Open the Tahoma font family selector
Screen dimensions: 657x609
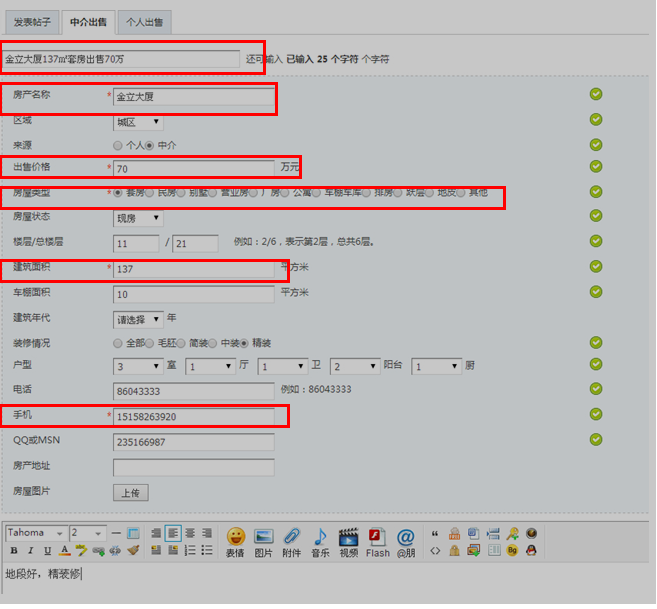coord(36,533)
